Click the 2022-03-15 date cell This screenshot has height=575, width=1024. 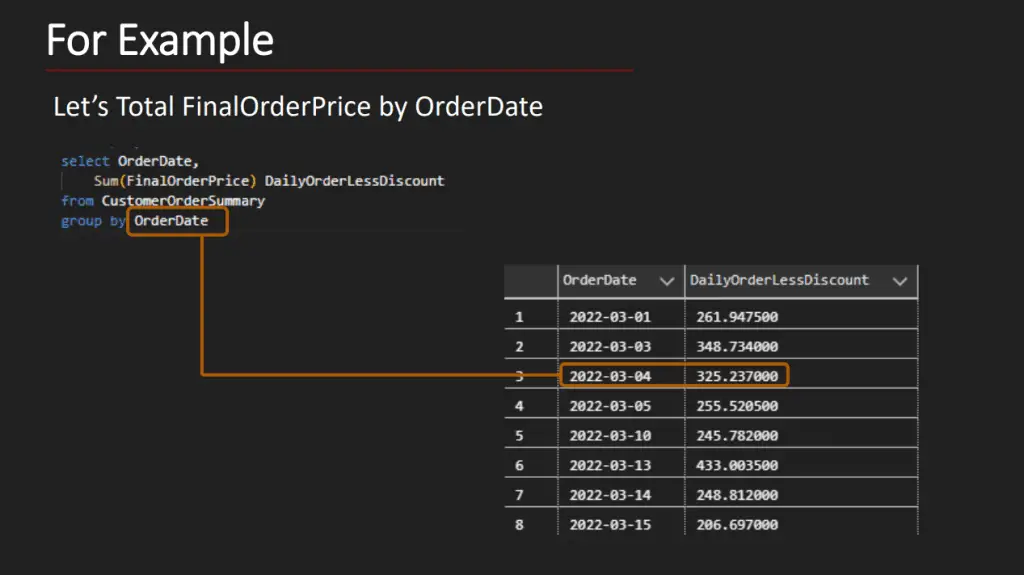(x=610, y=525)
